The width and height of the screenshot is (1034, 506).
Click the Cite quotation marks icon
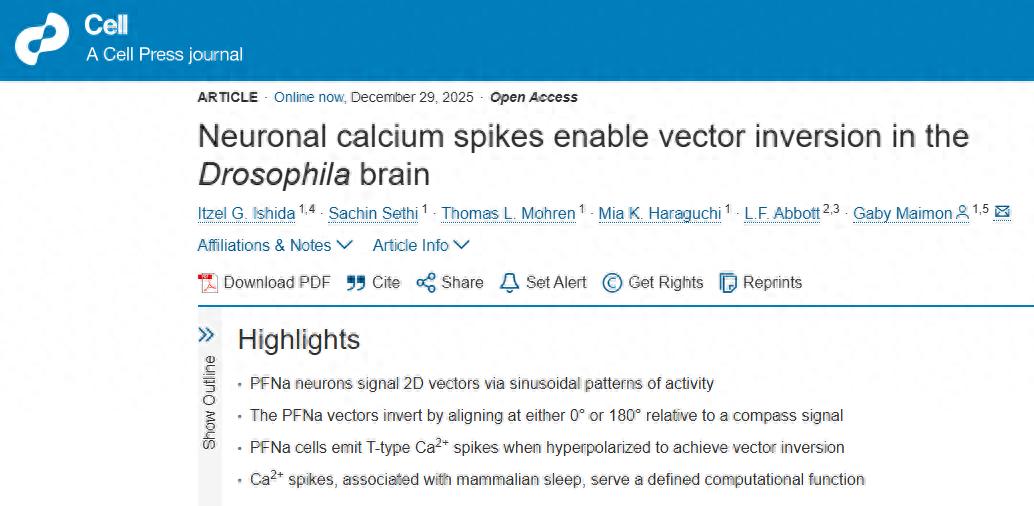point(356,283)
